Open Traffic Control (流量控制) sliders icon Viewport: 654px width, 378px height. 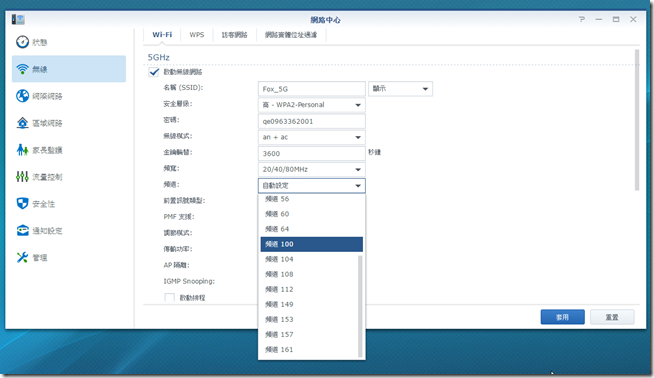(x=23, y=177)
